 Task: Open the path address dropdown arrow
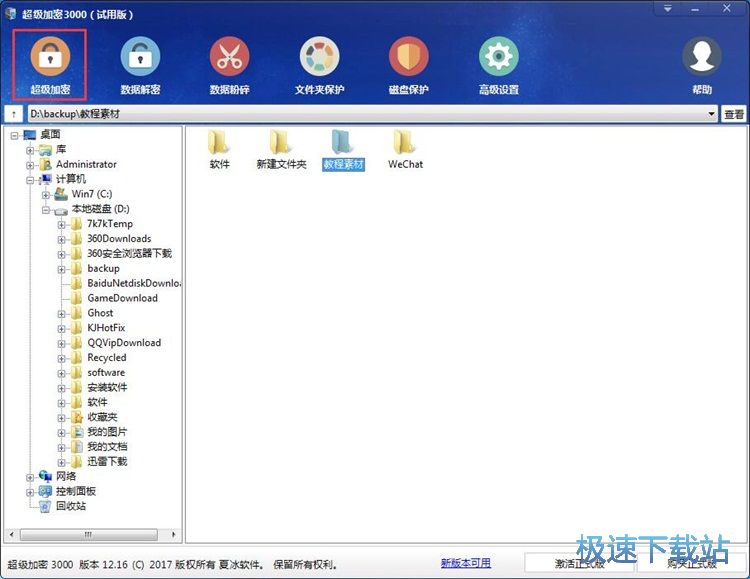(711, 114)
